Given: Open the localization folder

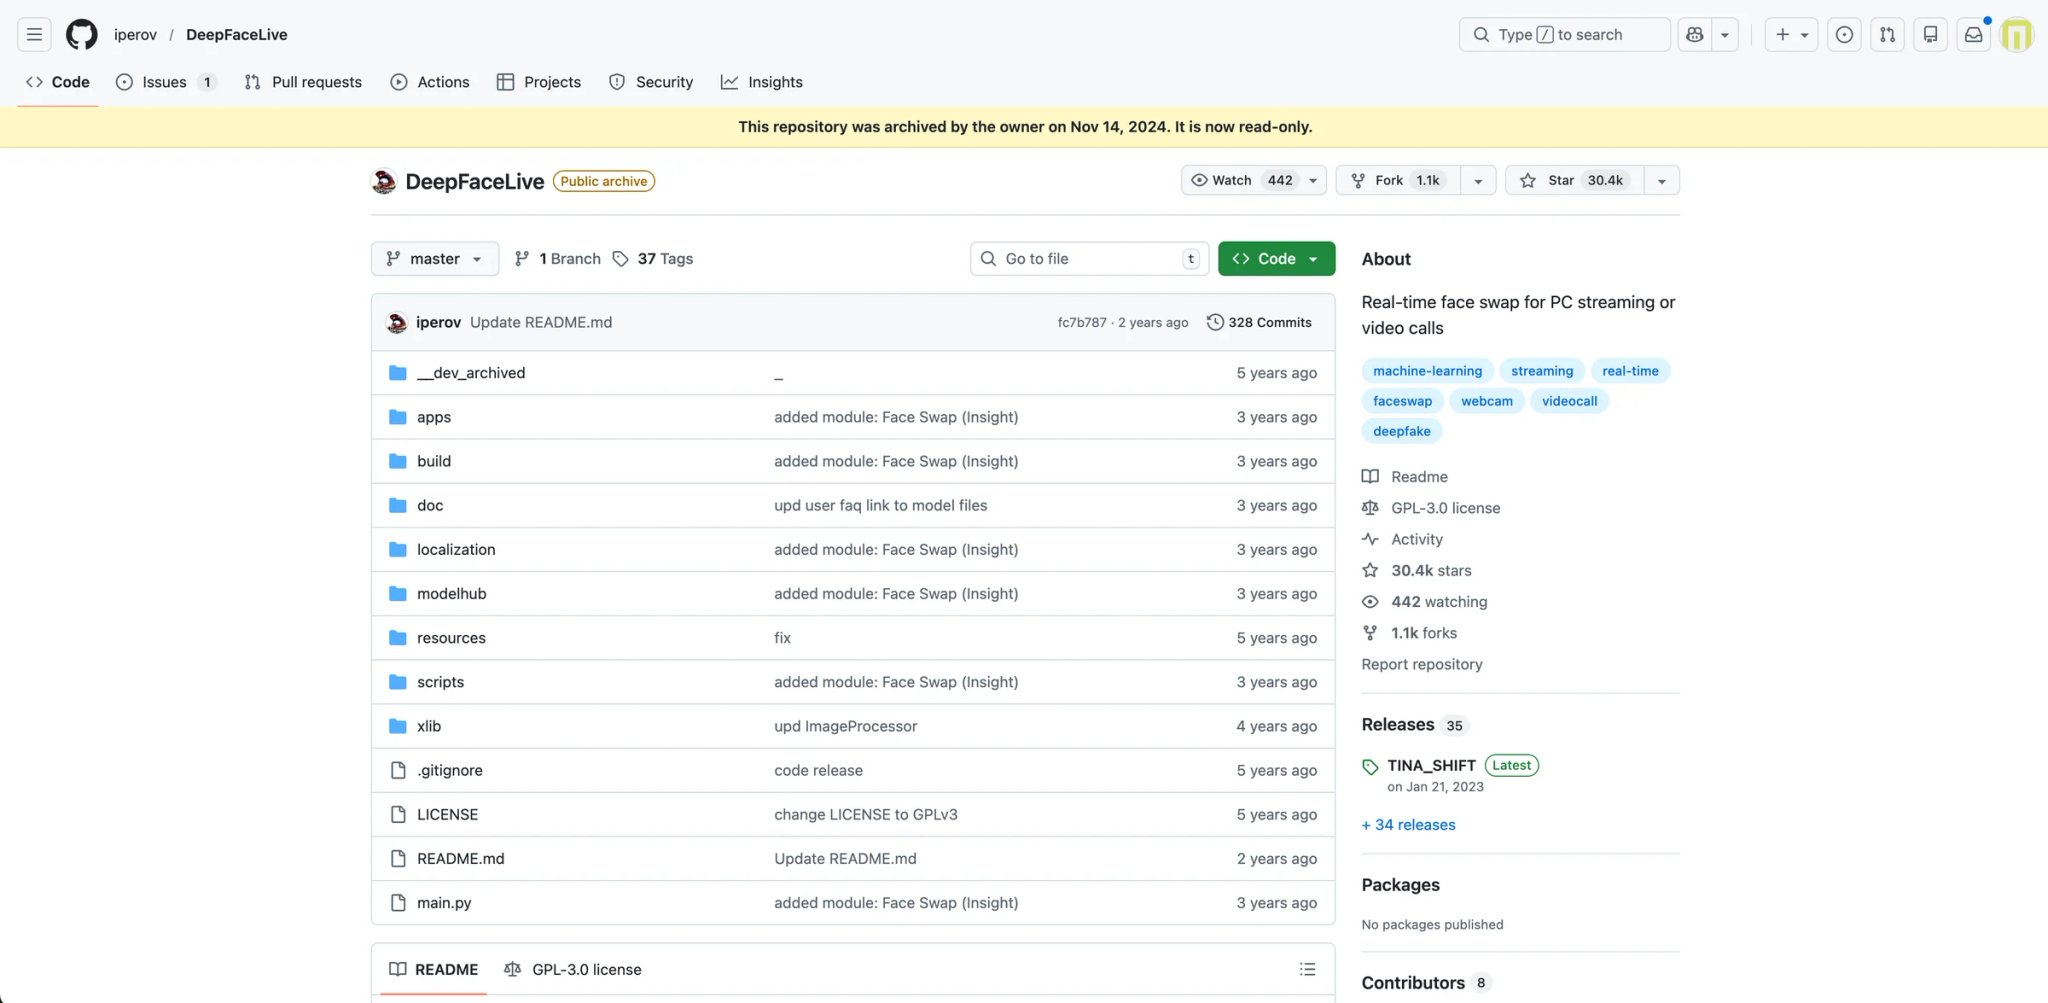Looking at the screenshot, I should pos(456,549).
